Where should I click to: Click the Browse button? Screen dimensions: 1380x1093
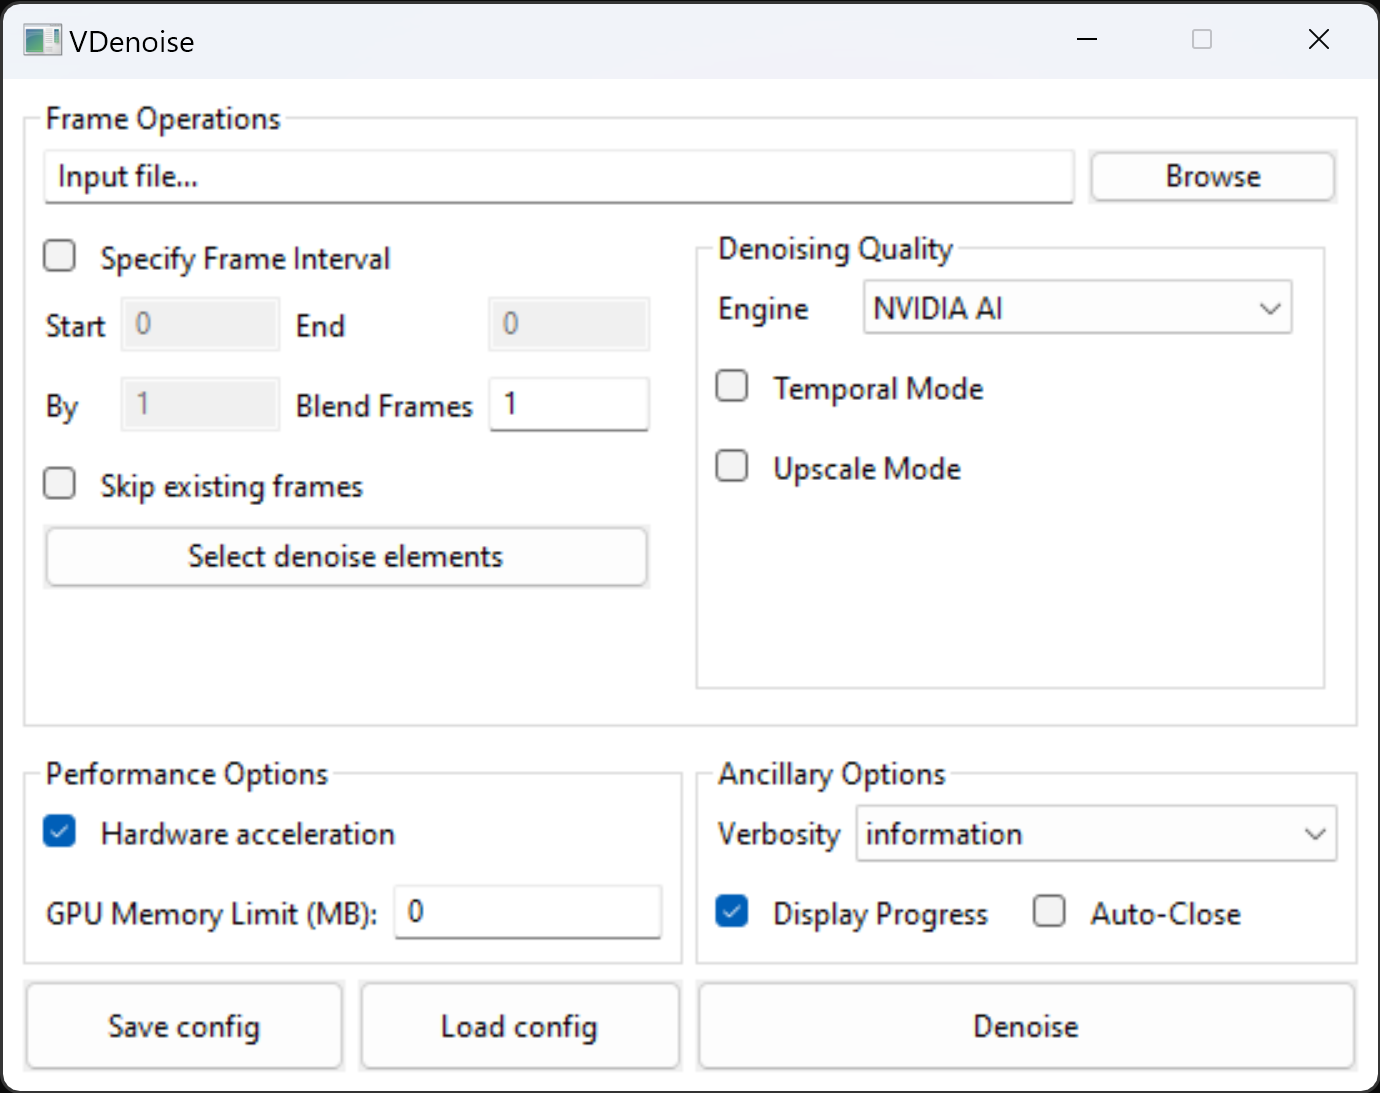pos(1213,176)
